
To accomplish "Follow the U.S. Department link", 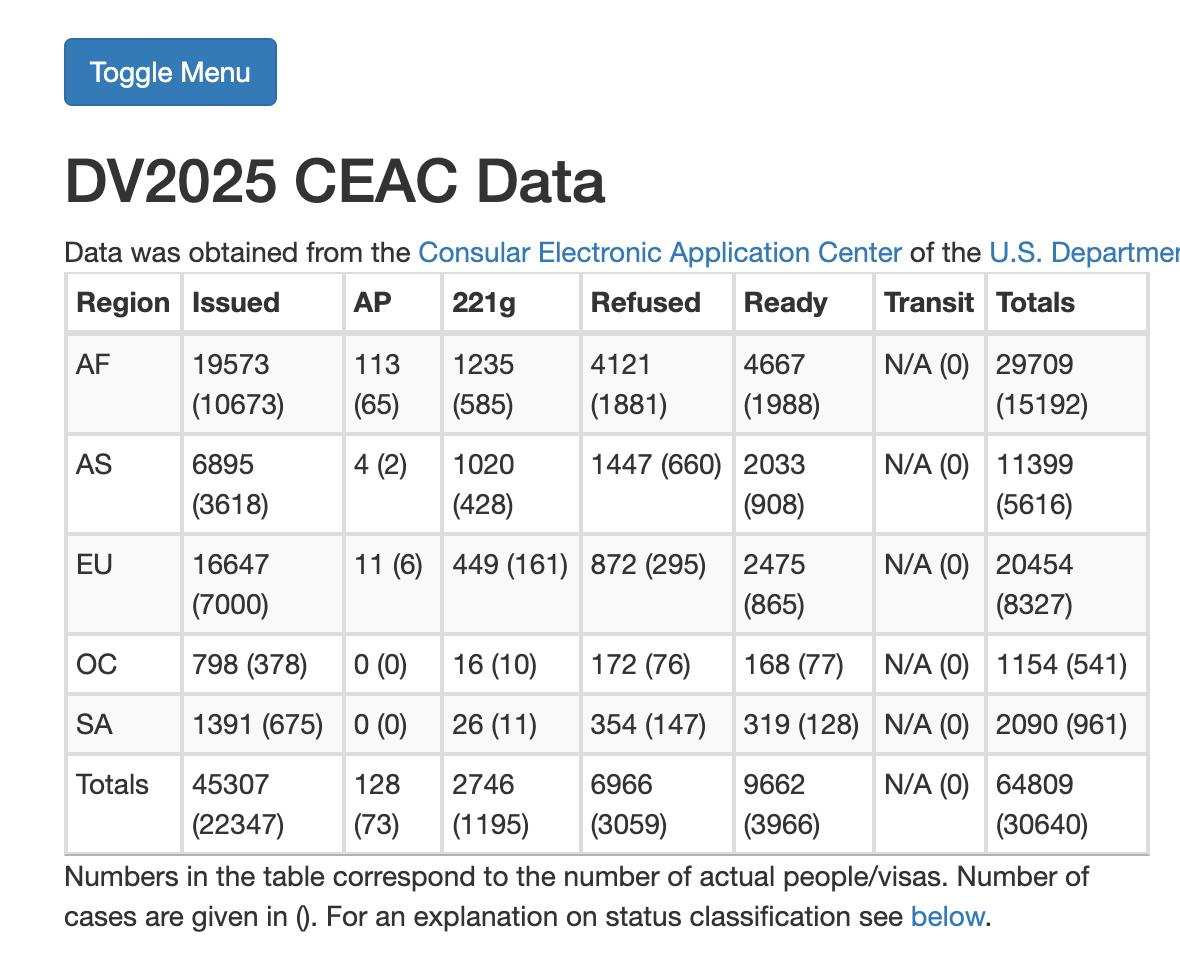I will (x=1084, y=253).
